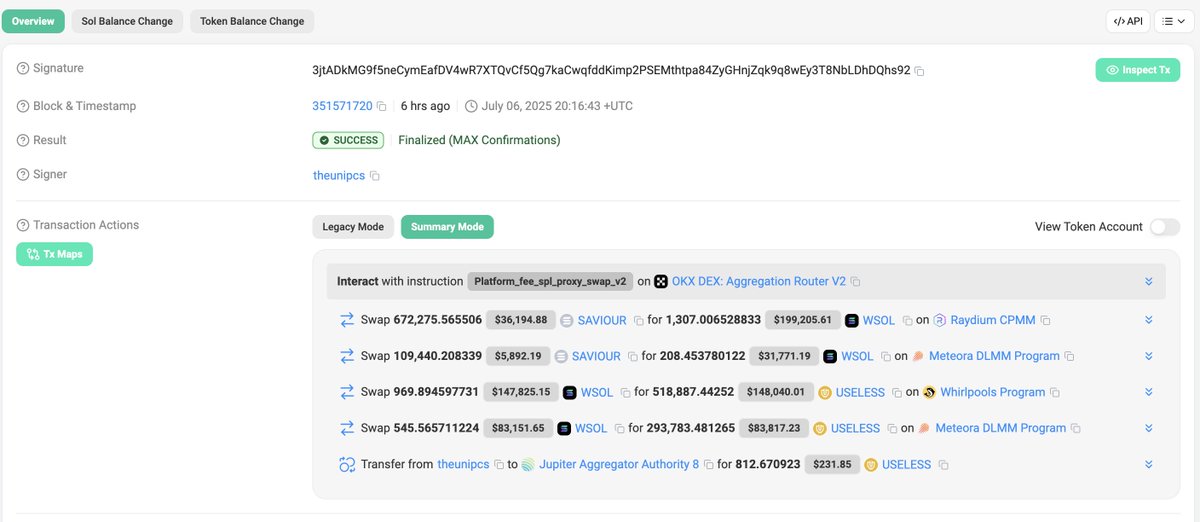Screen dimensions: 1200x522
Task: Click the $199,205.61 value badge
Action: click(802, 320)
